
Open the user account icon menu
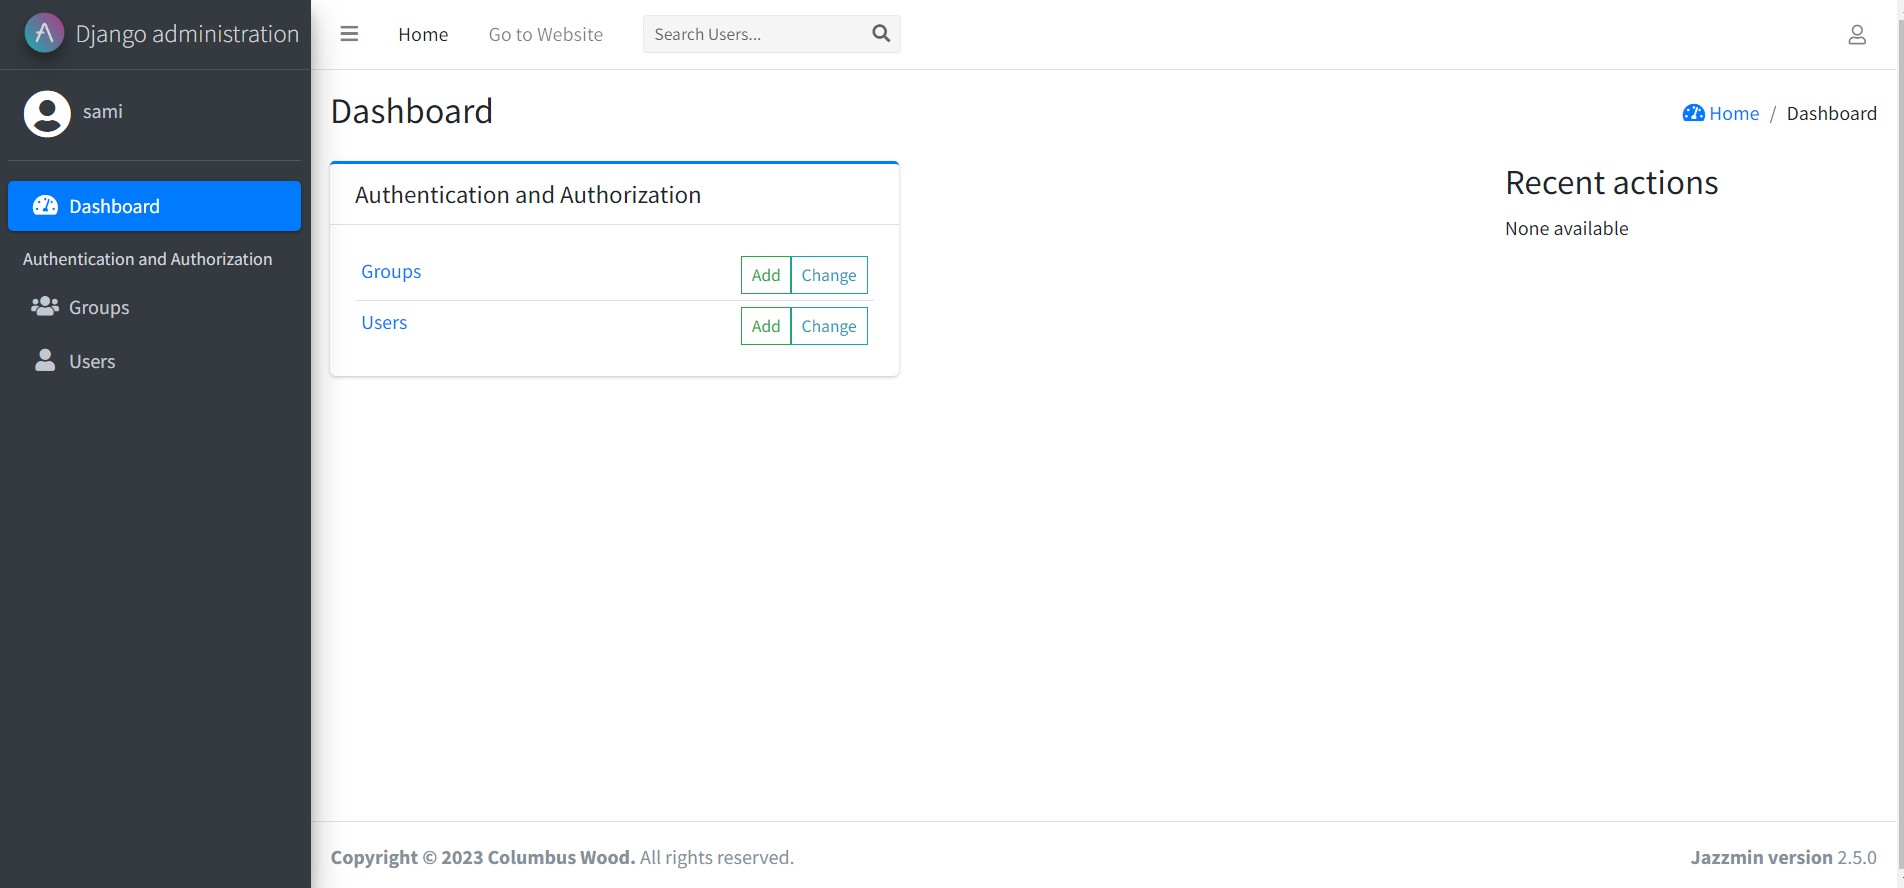pos(1857,35)
